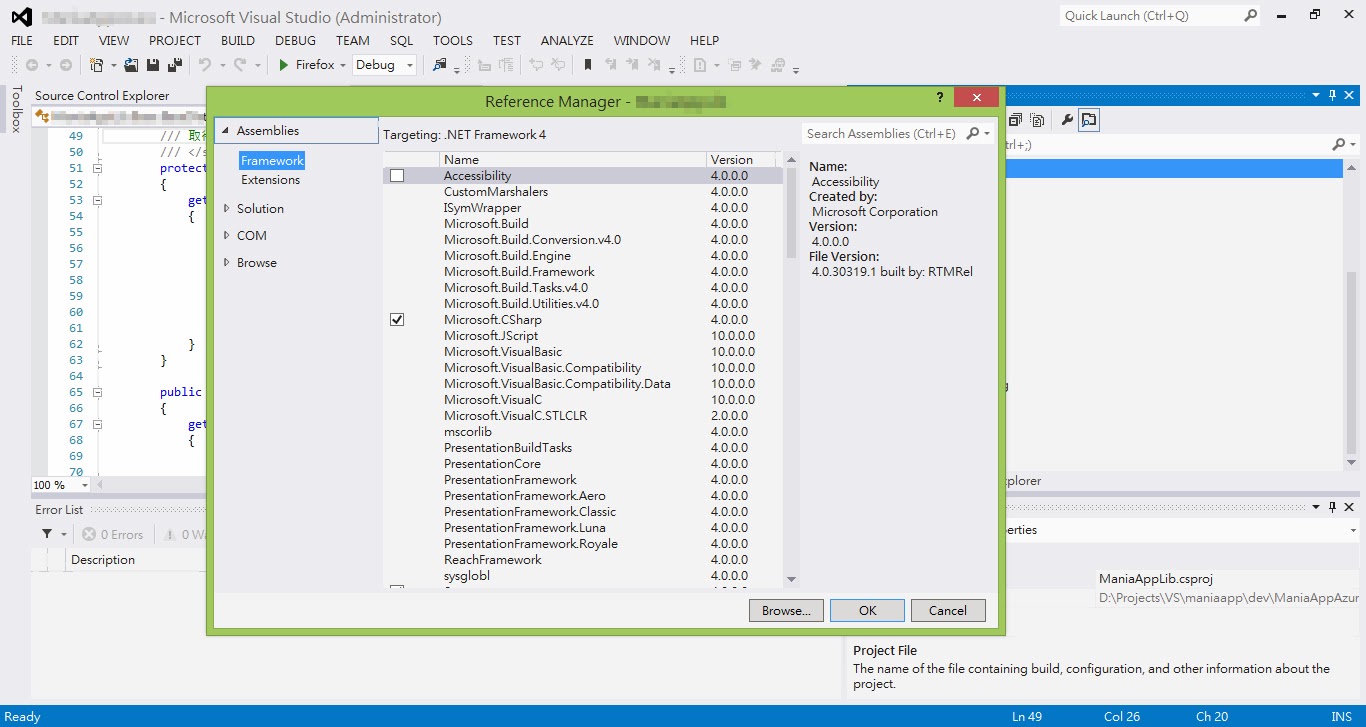The width and height of the screenshot is (1366, 727).
Task: Toggle a bookmark using the bookmark icon
Action: click(588, 64)
